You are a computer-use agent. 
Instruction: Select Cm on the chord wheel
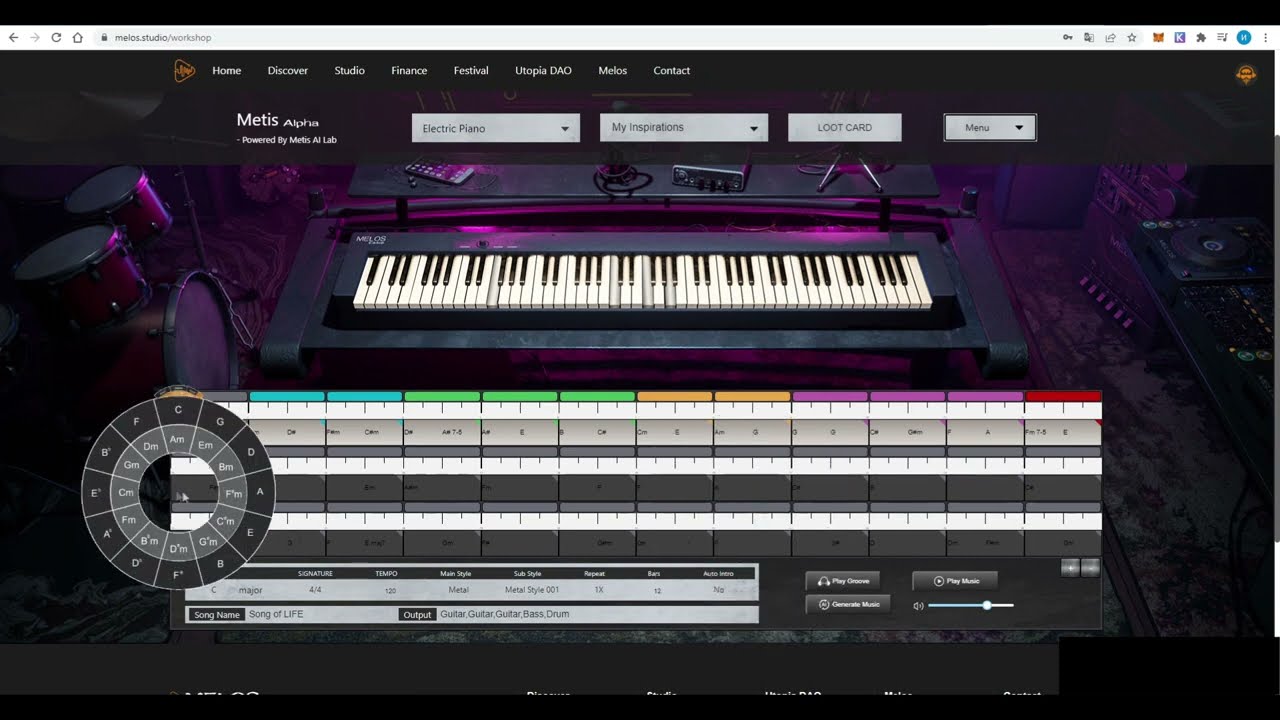click(126, 492)
